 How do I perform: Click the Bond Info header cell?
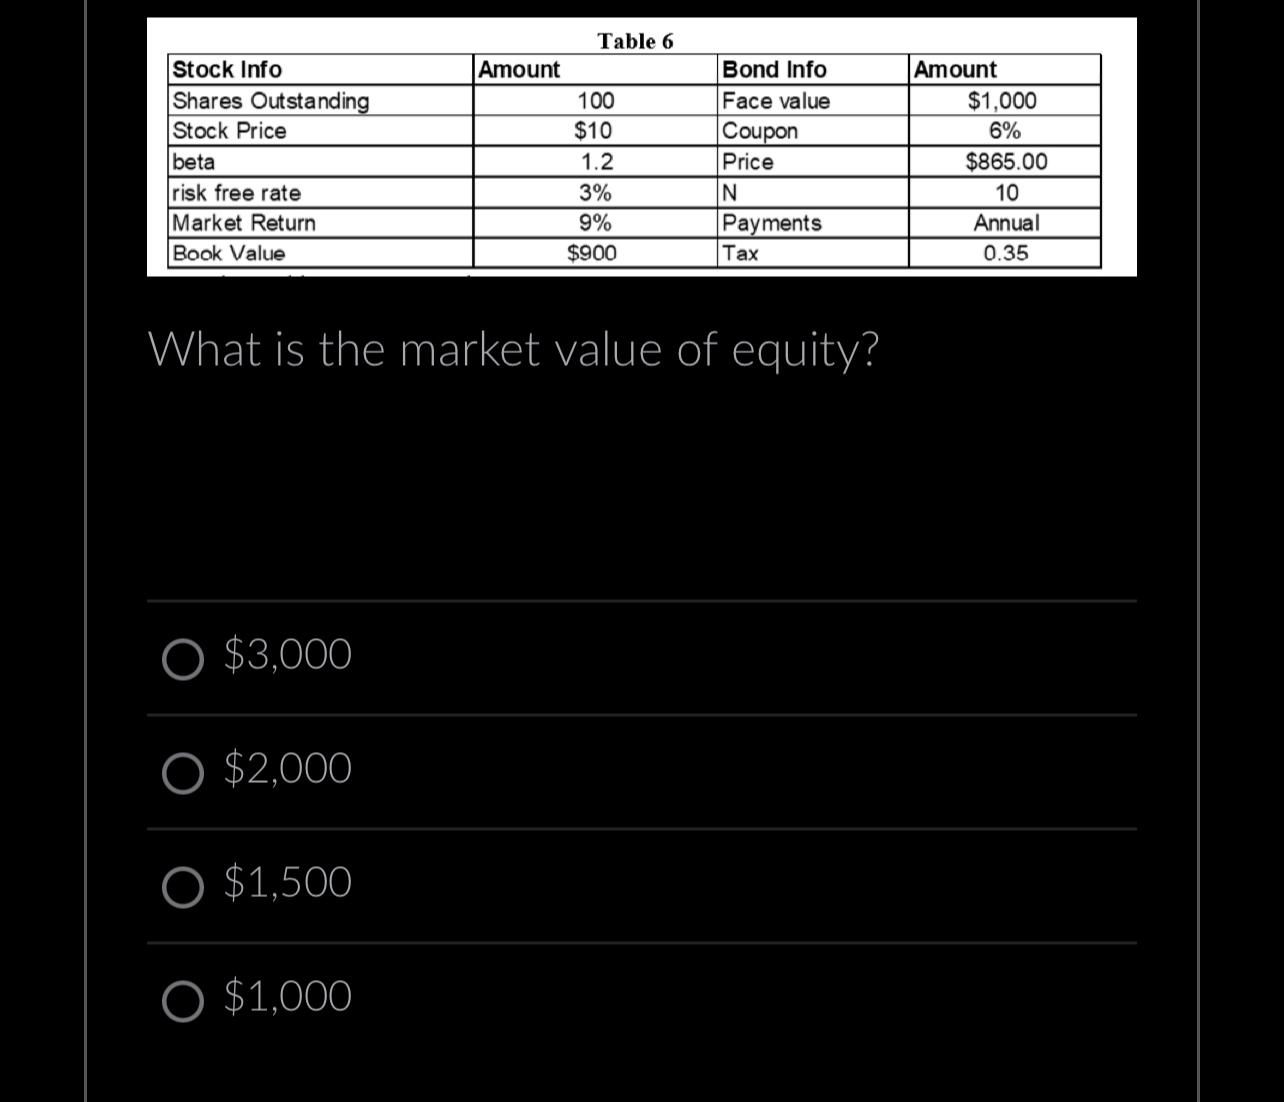pos(775,70)
